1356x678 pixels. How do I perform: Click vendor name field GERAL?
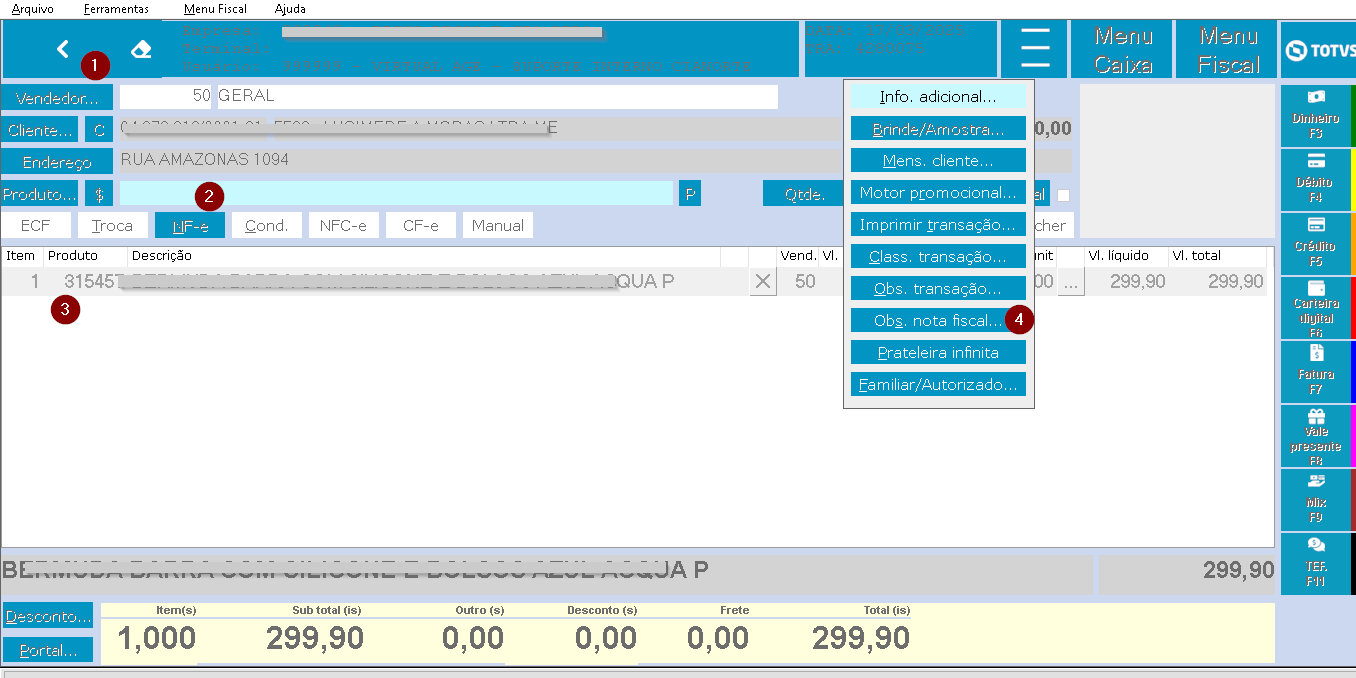click(496, 97)
